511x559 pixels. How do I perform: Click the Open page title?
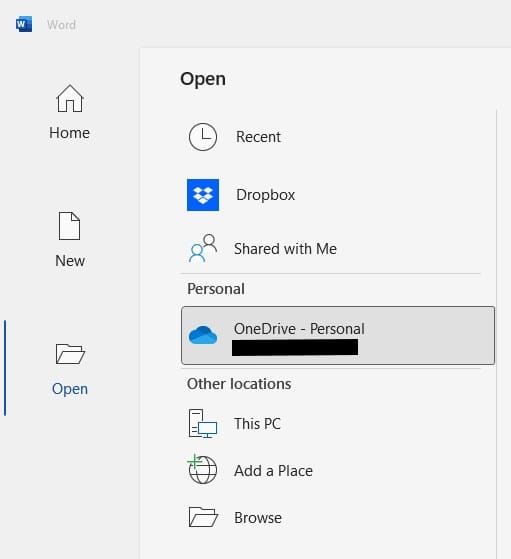click(x=203, y=79)
